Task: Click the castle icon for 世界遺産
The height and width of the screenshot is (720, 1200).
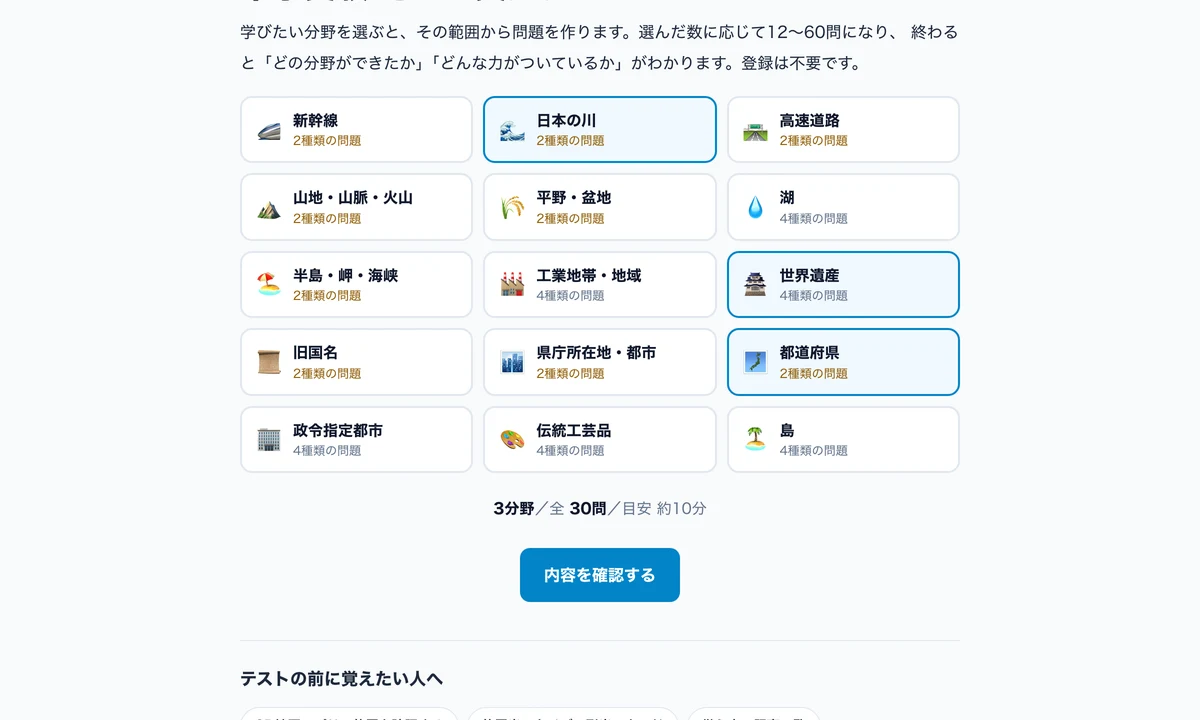Action: pos(755,285)
